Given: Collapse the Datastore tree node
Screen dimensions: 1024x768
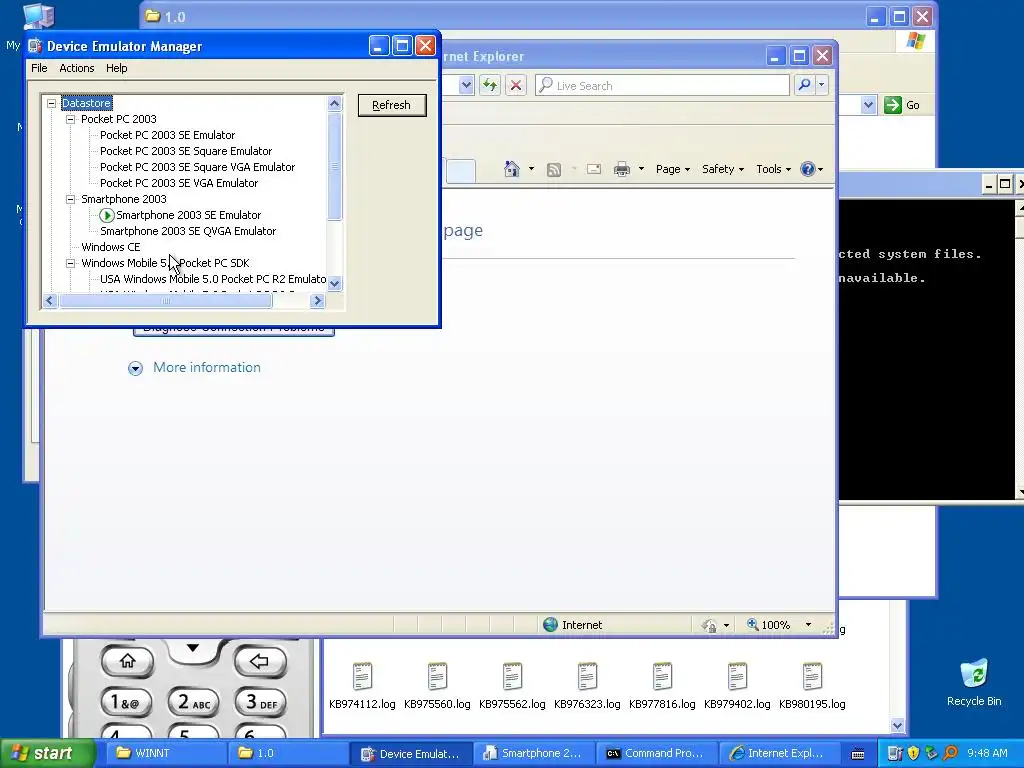Looking at the screenshot, I should pos(52,103).
